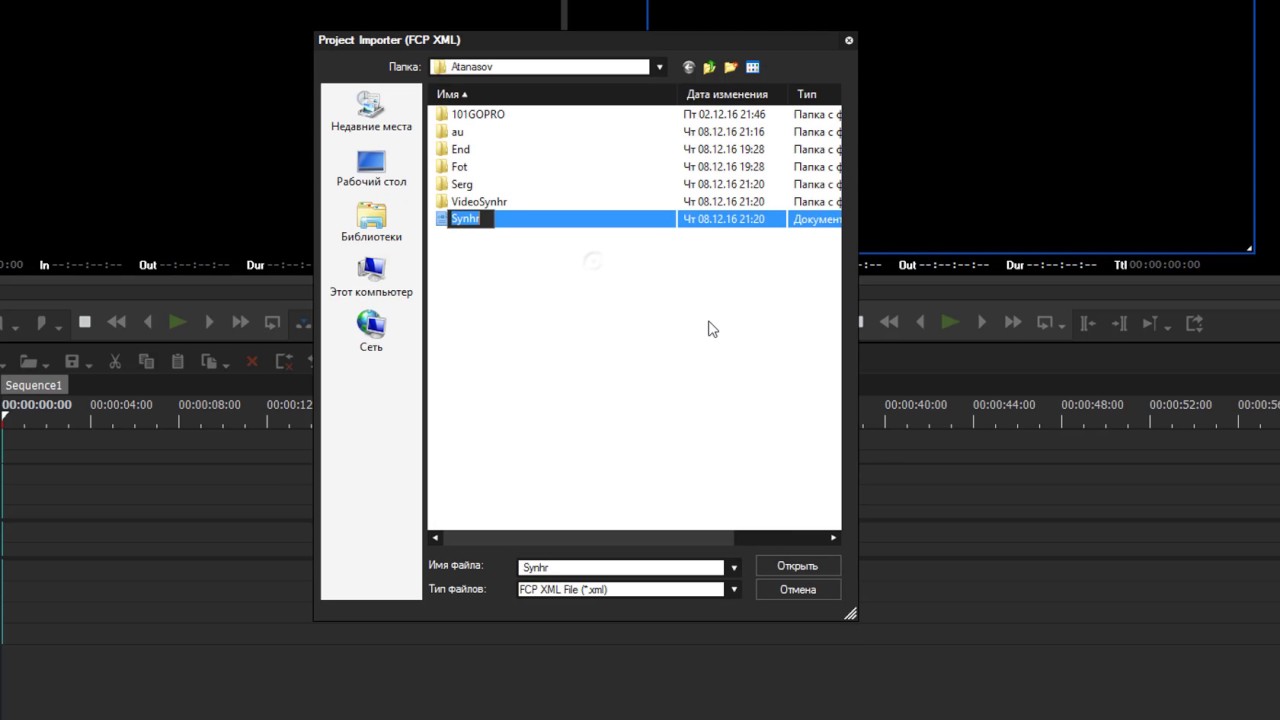This screenshot has height=720, width=1280.
Task: Toggle loop playback in left Player monitor
Action: (x=272, y=322)
